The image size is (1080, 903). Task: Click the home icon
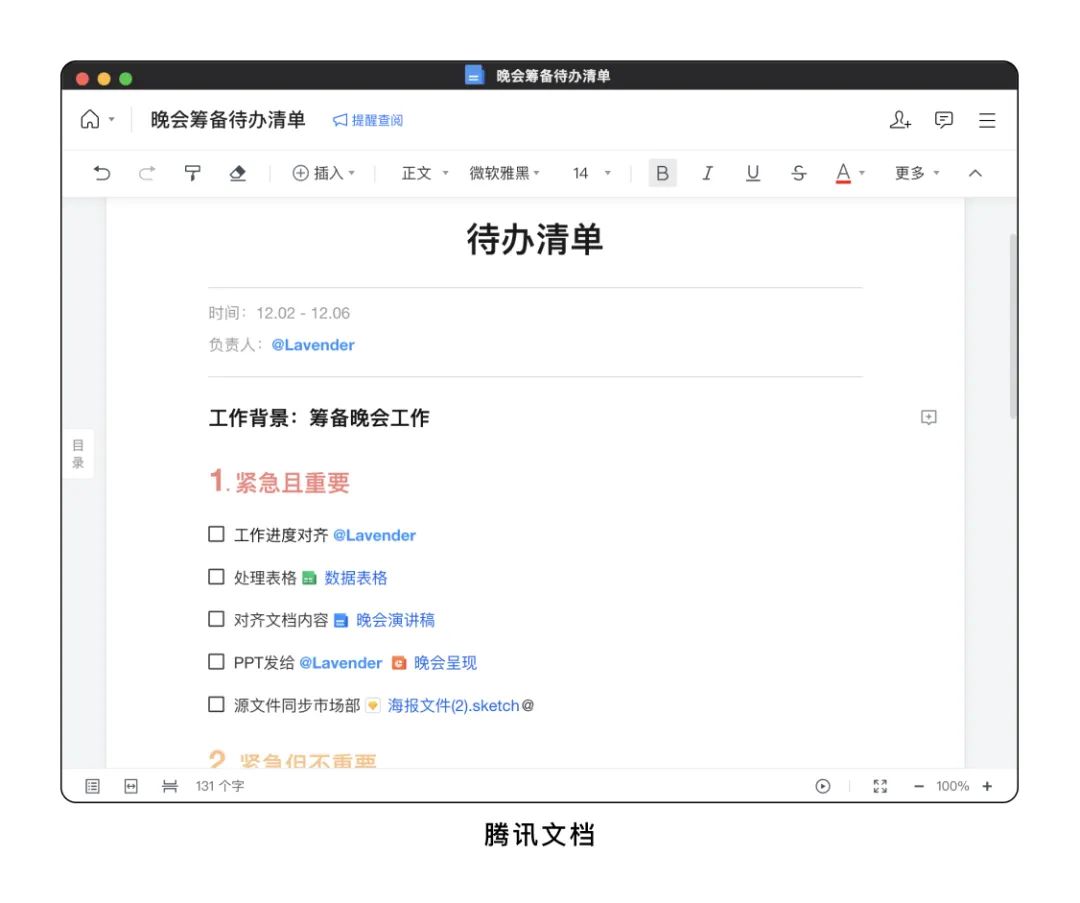point(90,119)
